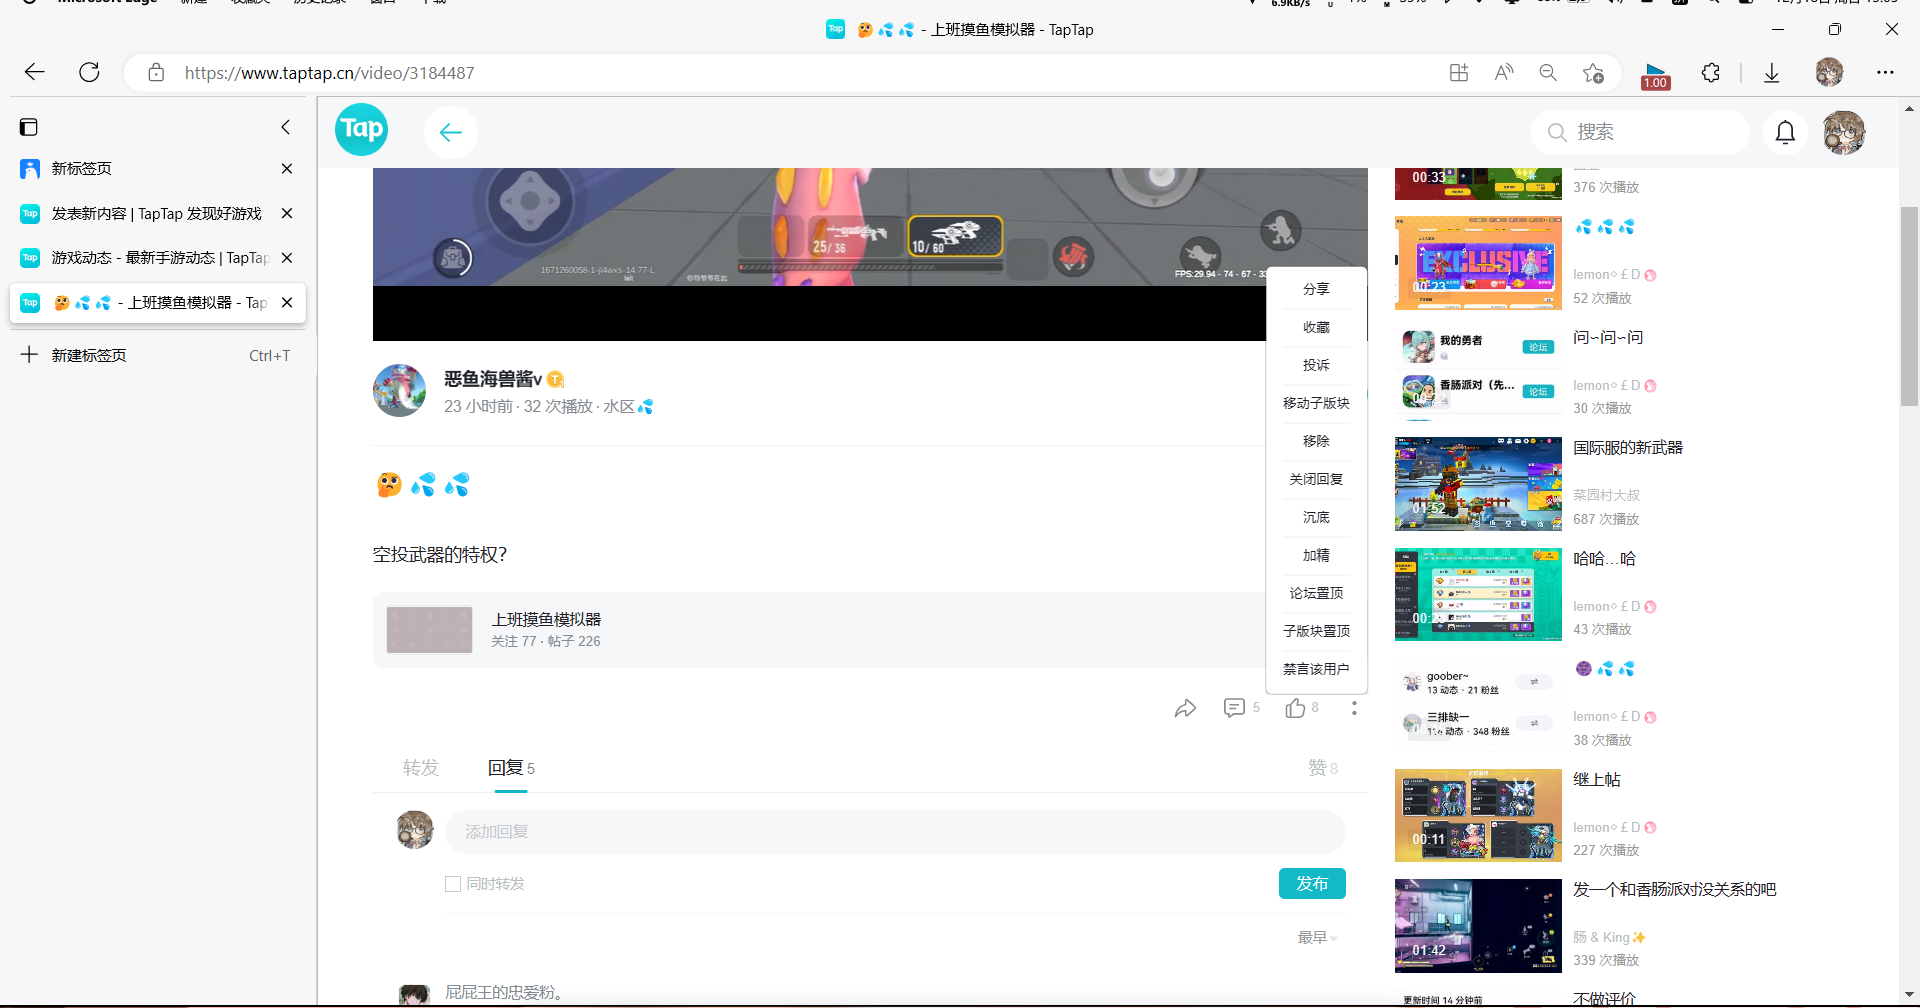Open browser downloads icon

[1771, 72]
